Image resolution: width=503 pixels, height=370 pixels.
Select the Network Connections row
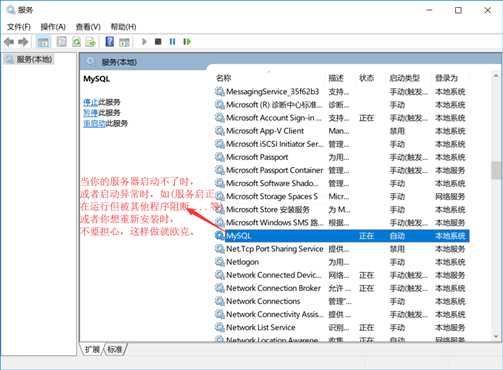[342, 301]
